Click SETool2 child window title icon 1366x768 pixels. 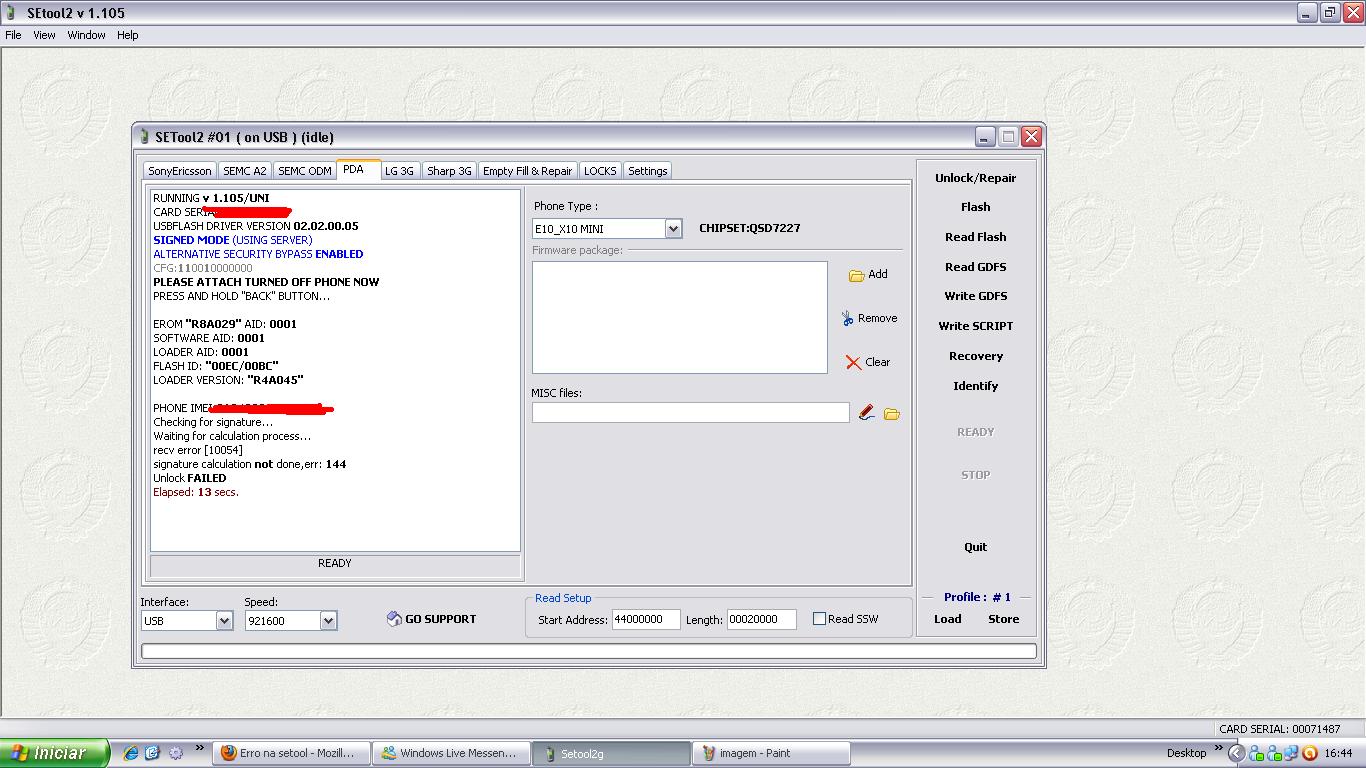coord(145,137)
